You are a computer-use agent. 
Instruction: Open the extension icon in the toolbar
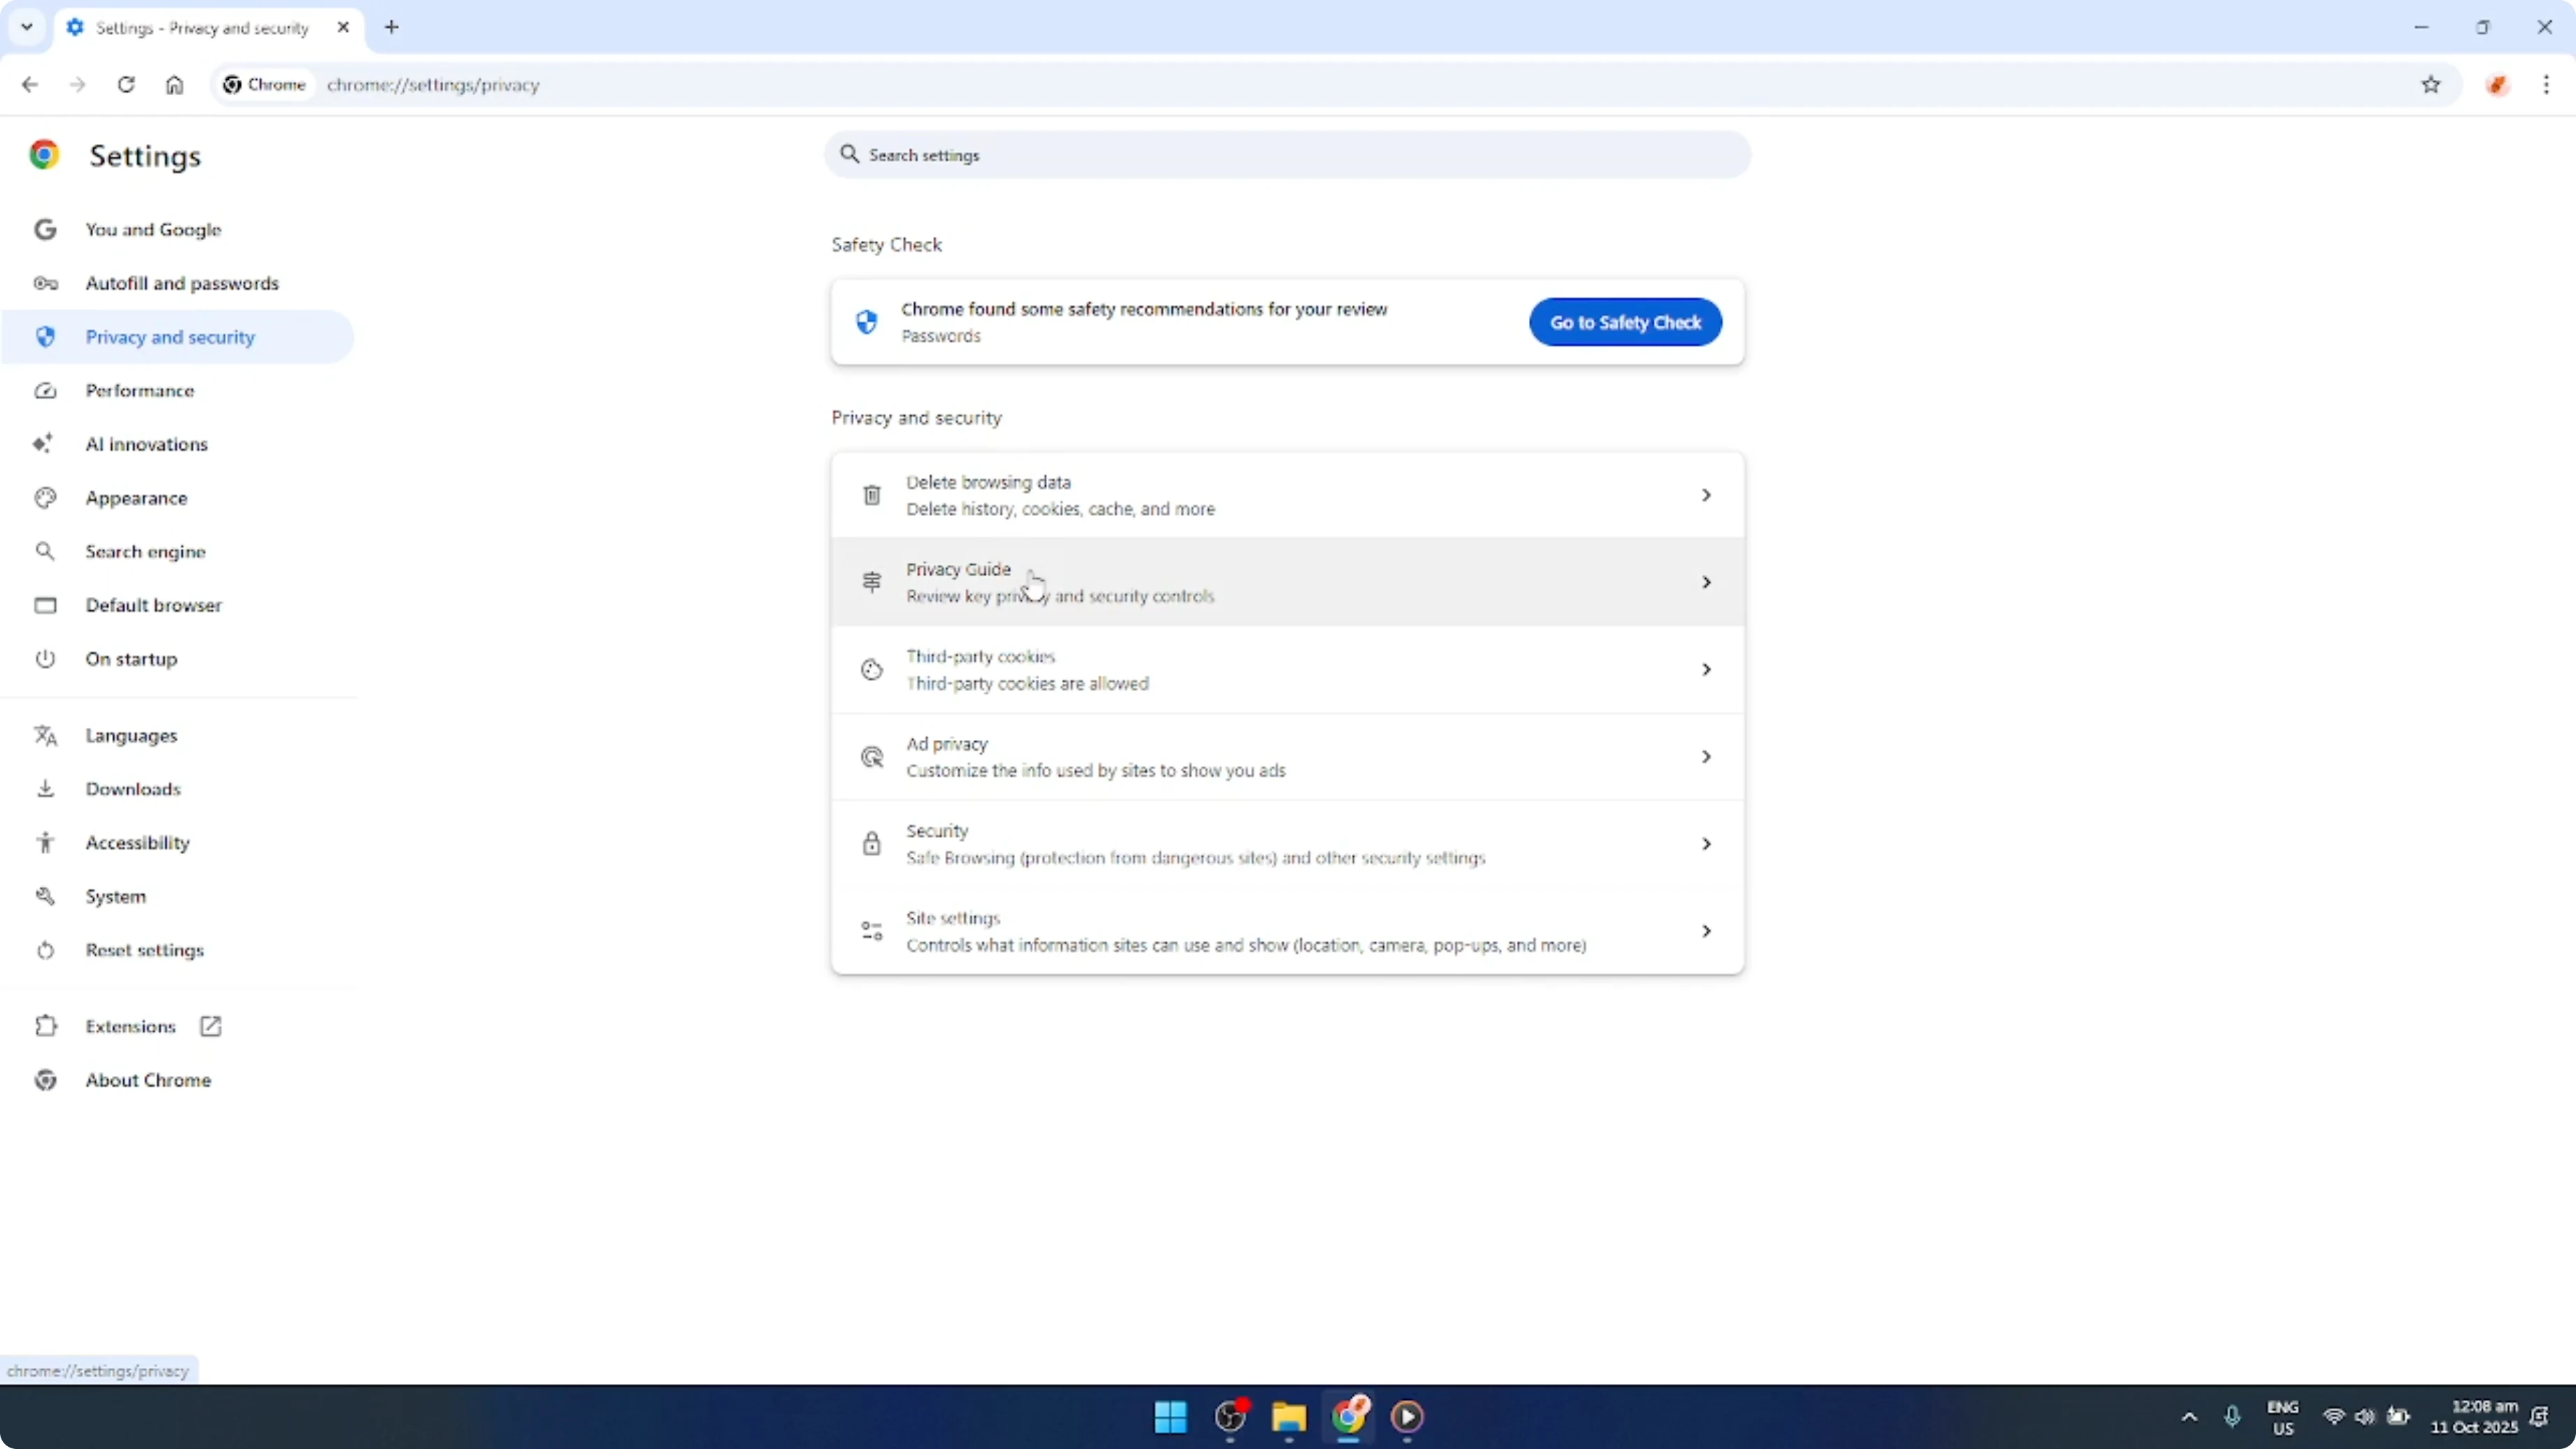(x=2497, y=85)
